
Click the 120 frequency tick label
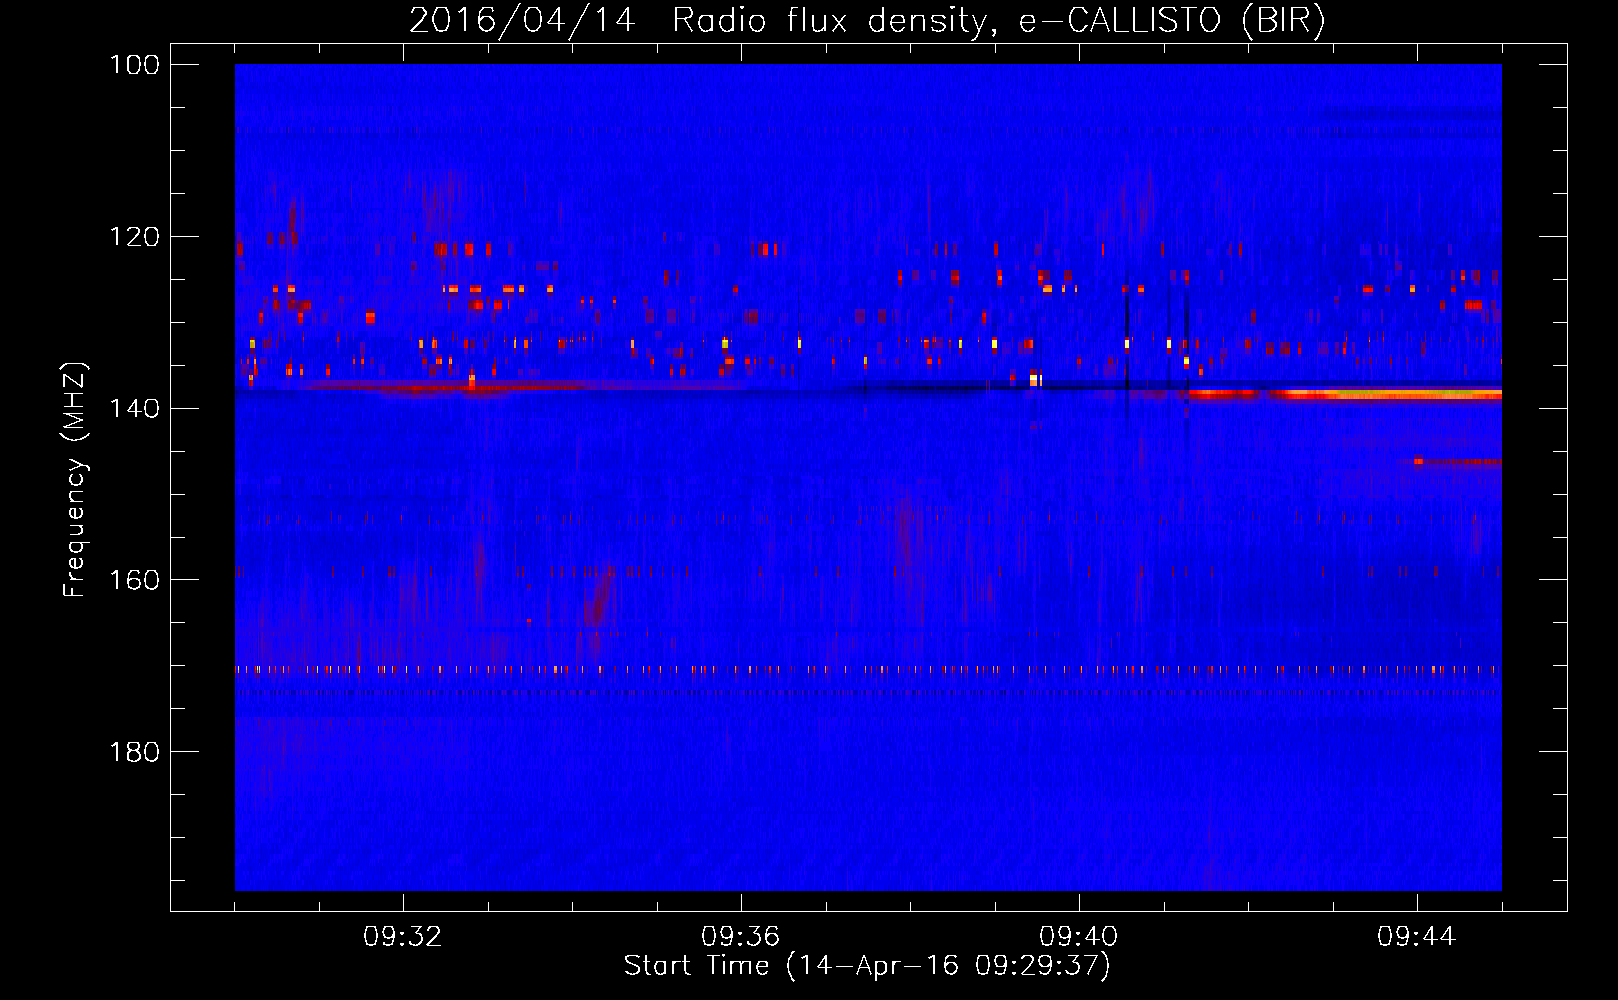(134, 237)
